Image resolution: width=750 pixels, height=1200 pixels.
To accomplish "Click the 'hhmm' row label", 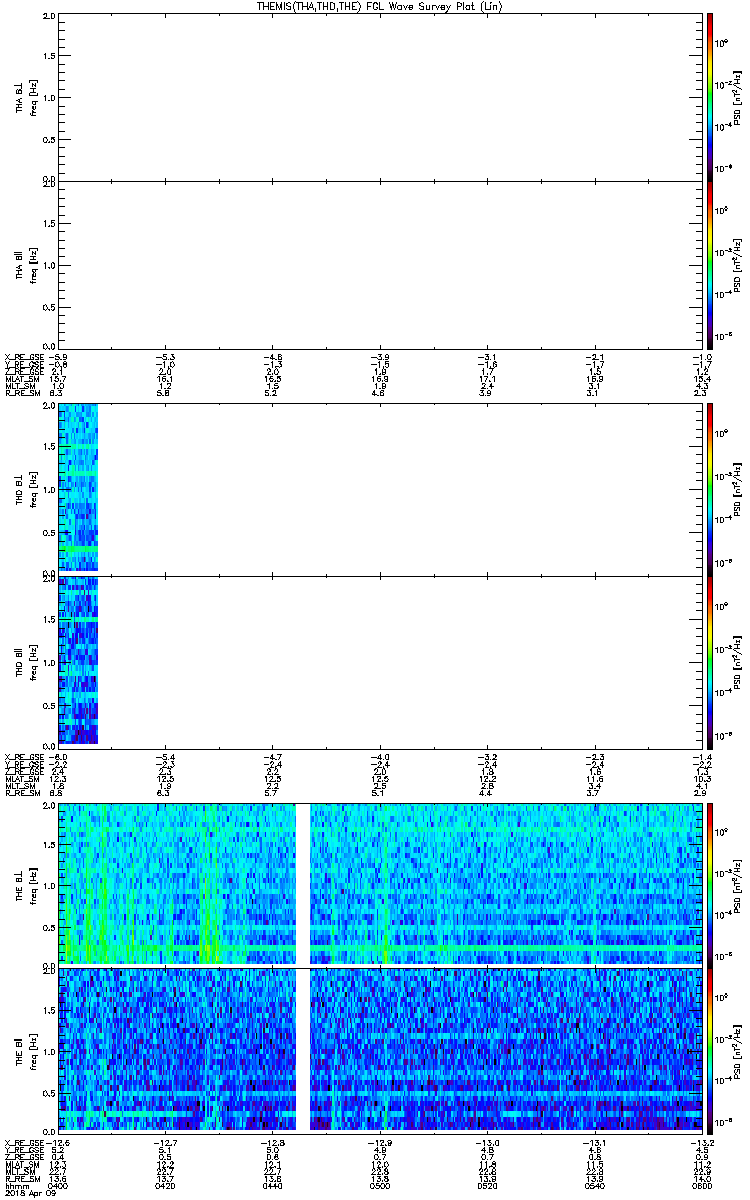I will (x=15, y=1185).
